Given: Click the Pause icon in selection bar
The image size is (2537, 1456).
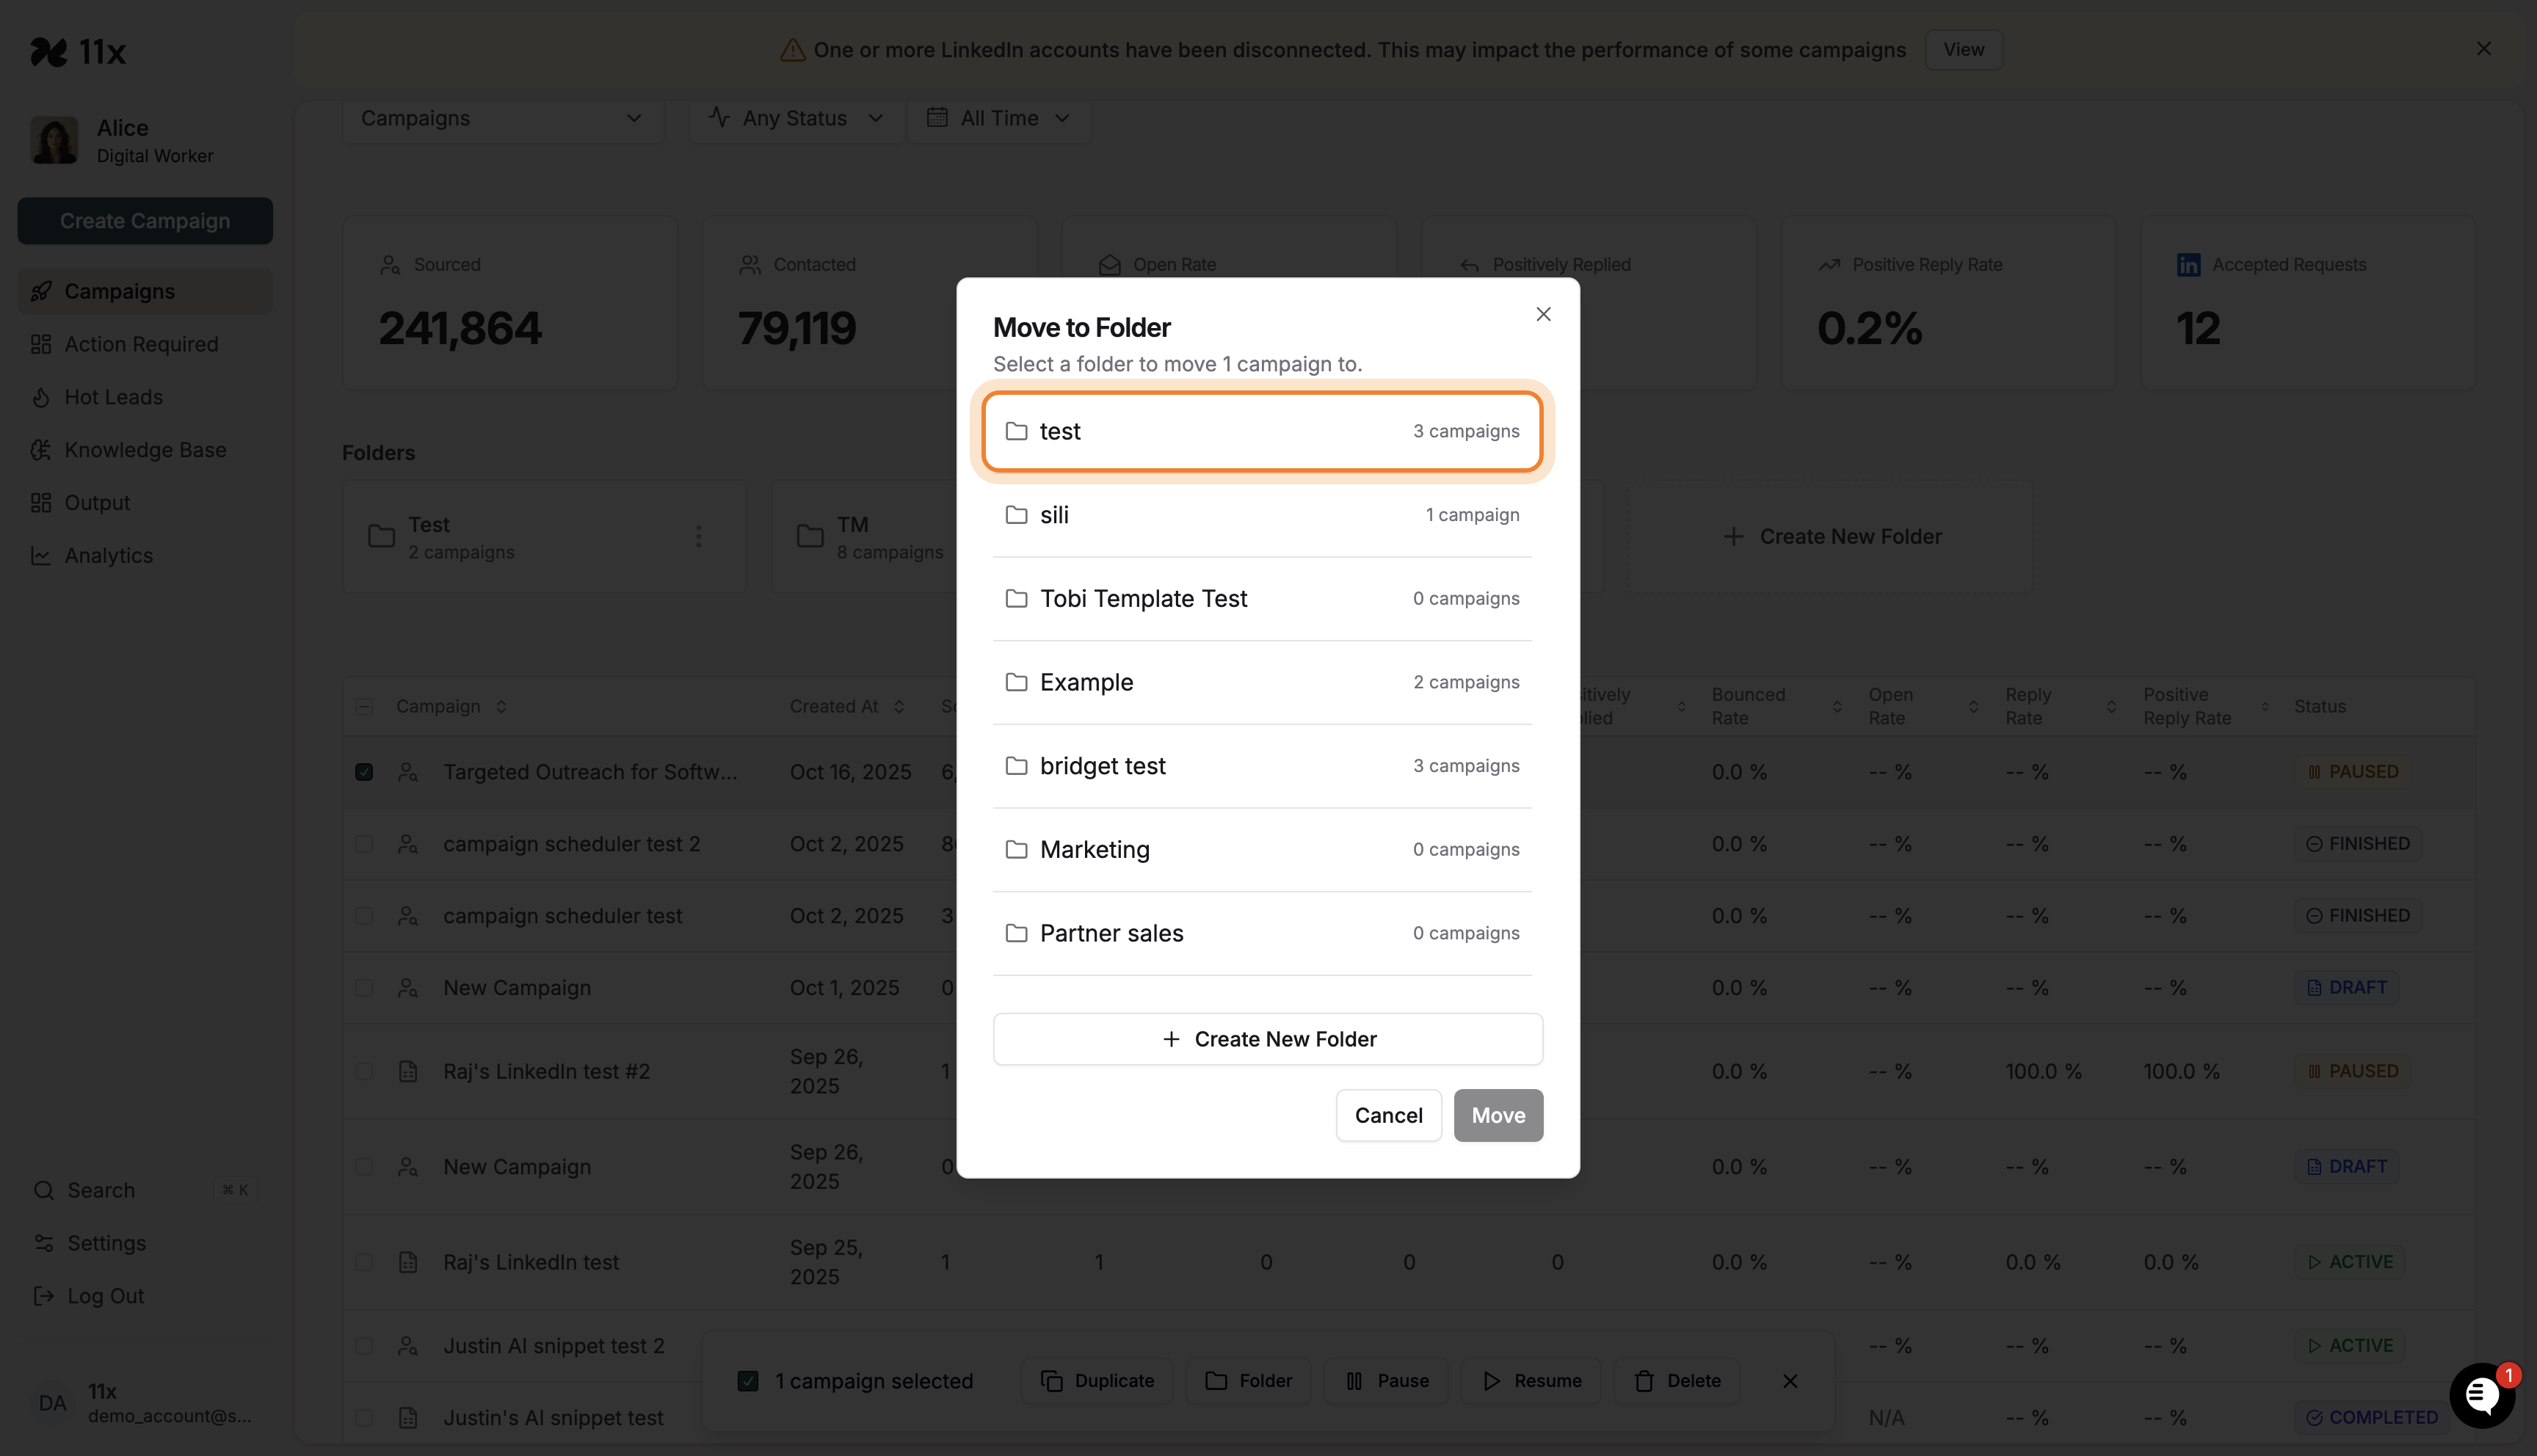Looking at the screenshot, I should pos(1354,1381).
